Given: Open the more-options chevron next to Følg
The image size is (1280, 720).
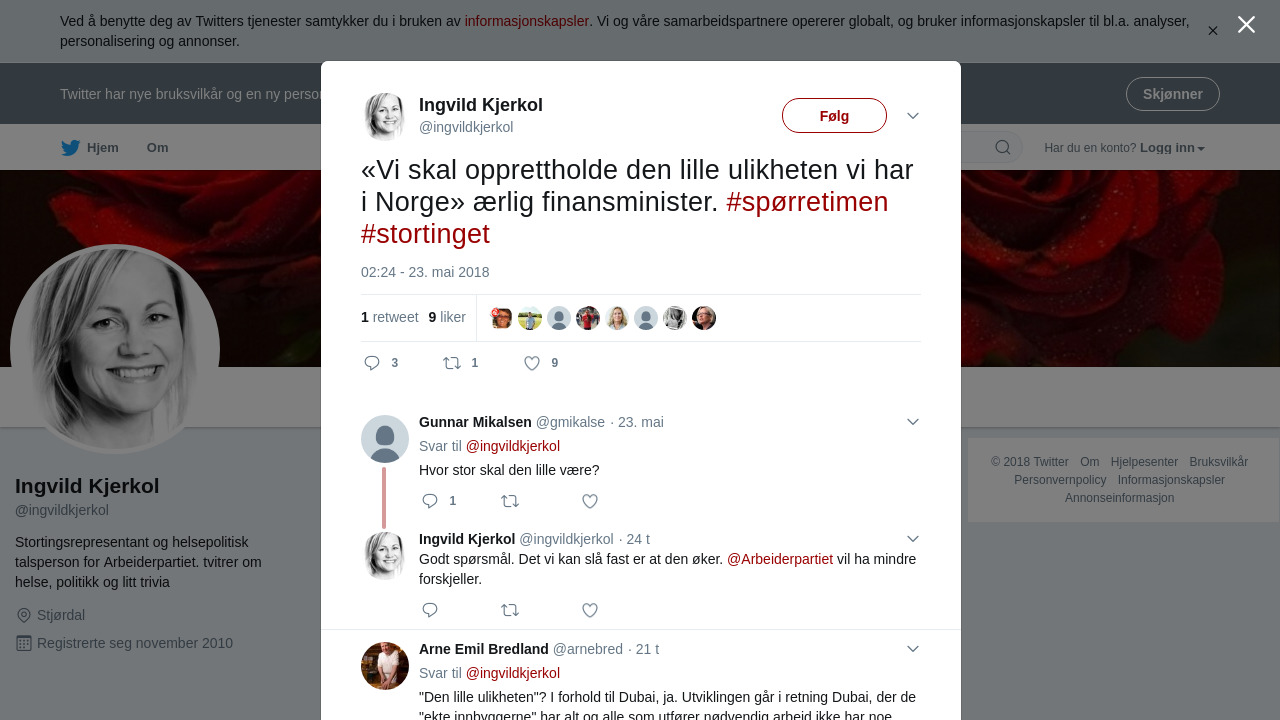Looking at the screenshot, I should coord(913,116).
